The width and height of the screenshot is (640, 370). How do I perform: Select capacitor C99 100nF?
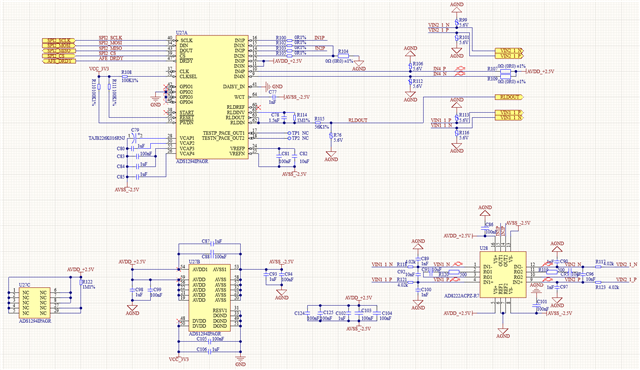(150, 289)
